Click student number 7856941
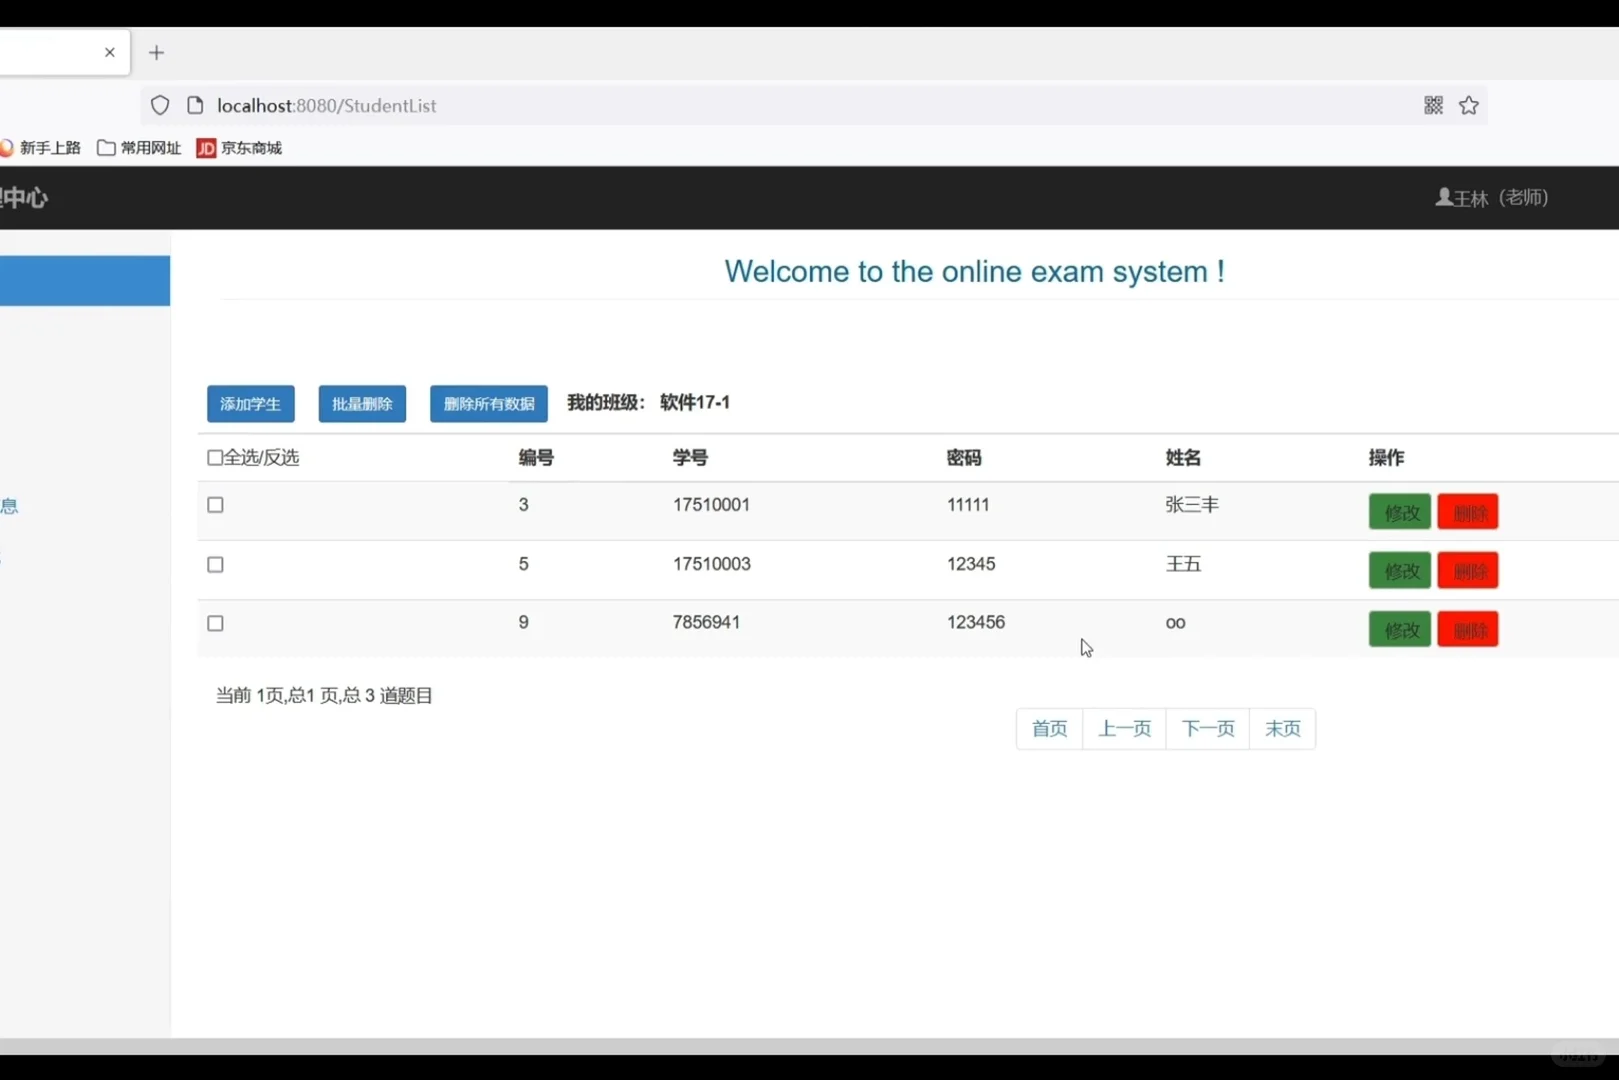Image resolution: width=1619 pixels, height=1080 pixels. click(x=706, y=622)
